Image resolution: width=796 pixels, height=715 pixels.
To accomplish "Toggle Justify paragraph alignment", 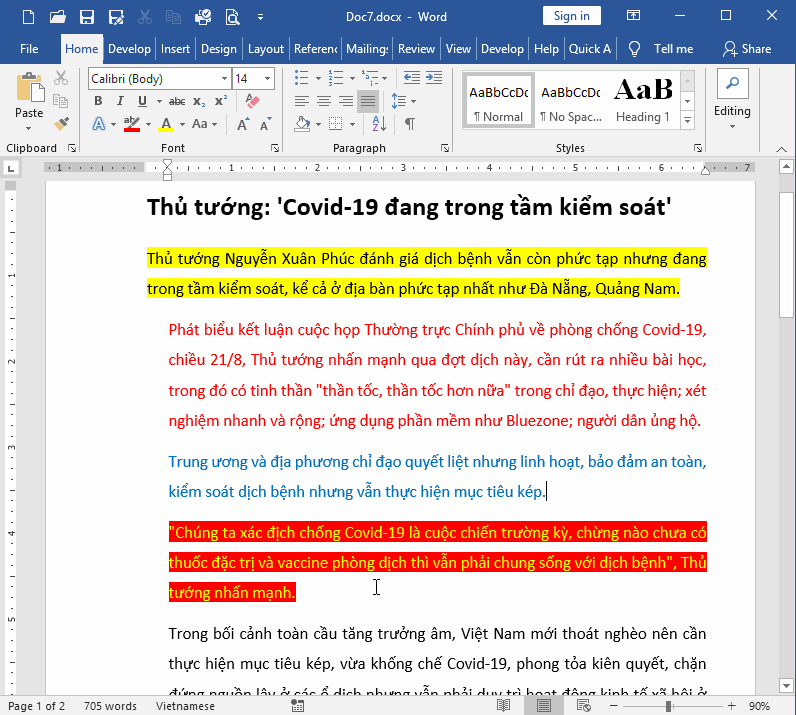I will 368,101.
